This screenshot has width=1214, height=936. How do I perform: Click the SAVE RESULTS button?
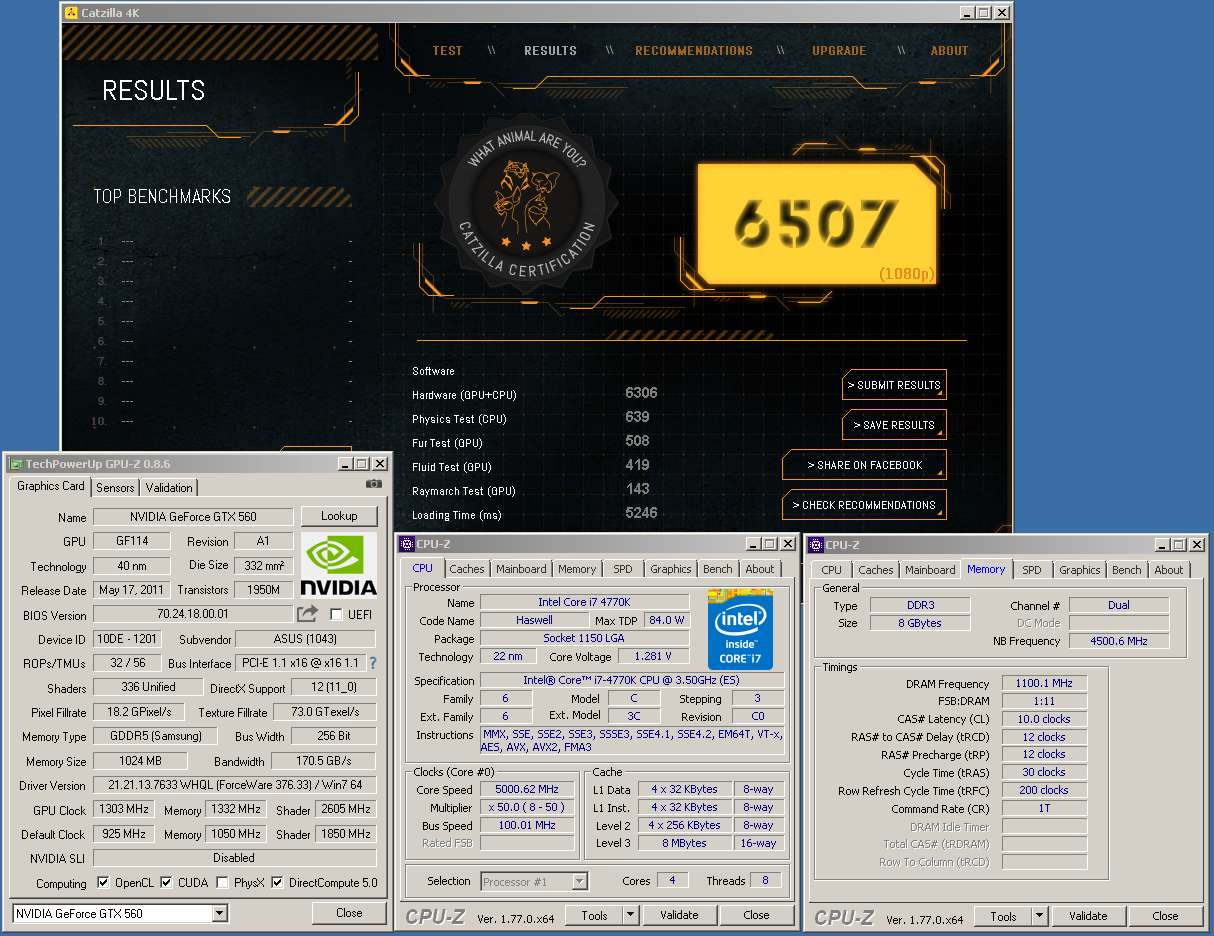click(894, 425)
